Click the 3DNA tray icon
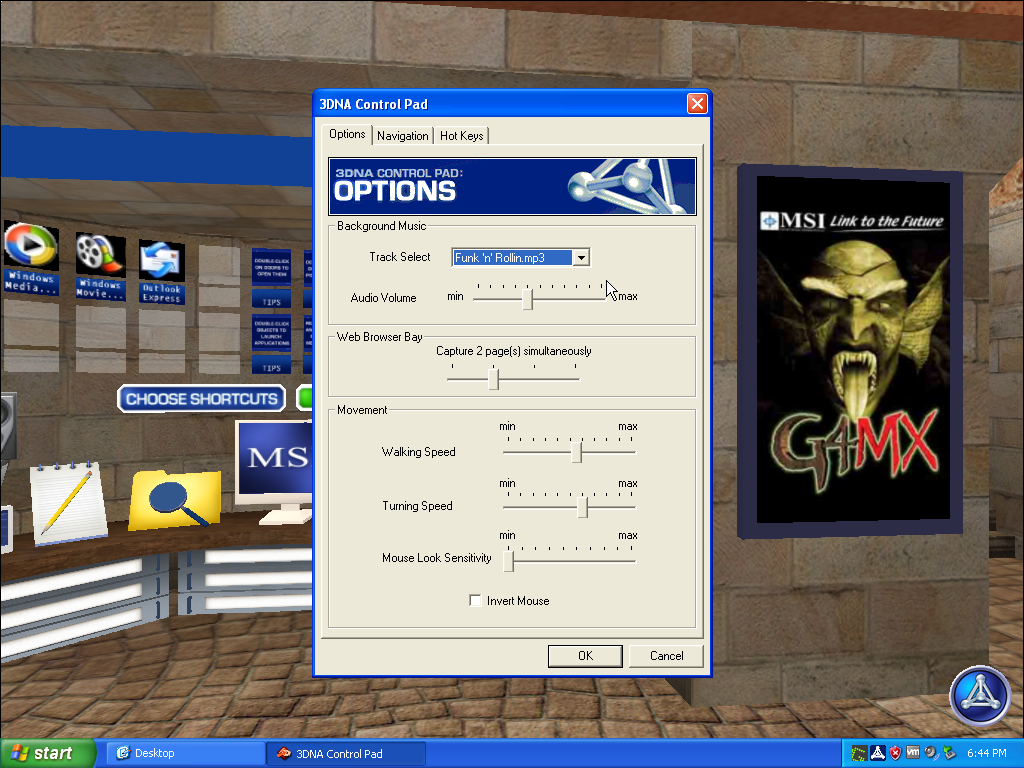Viewport: 1024px width, 768px height. (x=878, y=753)
